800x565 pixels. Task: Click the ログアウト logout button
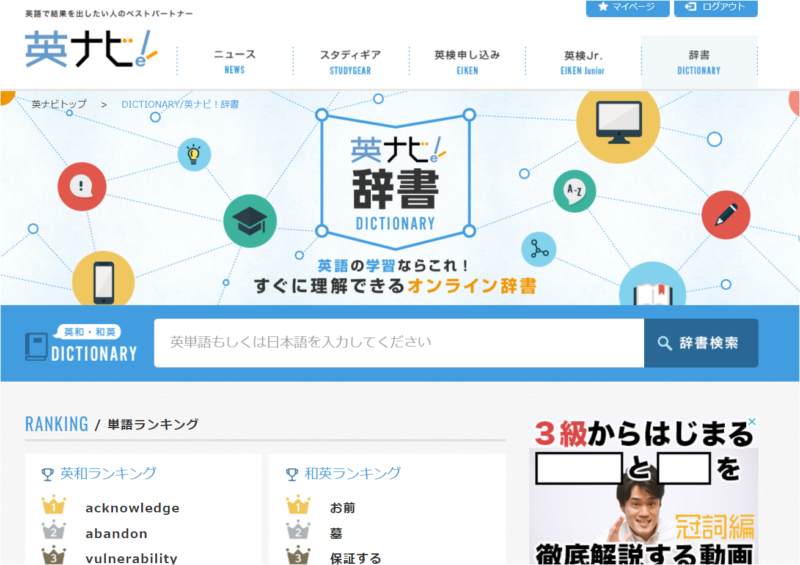pyautogui.click(x=715, y=8)
